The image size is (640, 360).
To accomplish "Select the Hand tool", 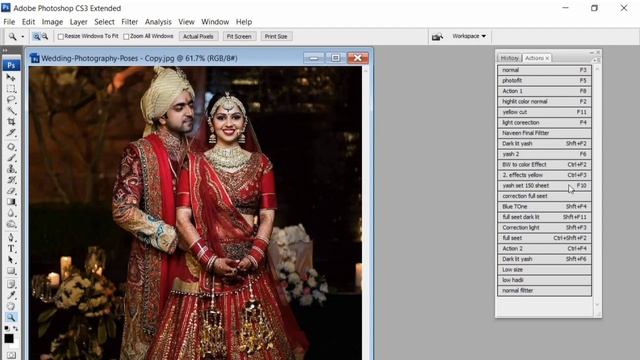I will 11,306.
